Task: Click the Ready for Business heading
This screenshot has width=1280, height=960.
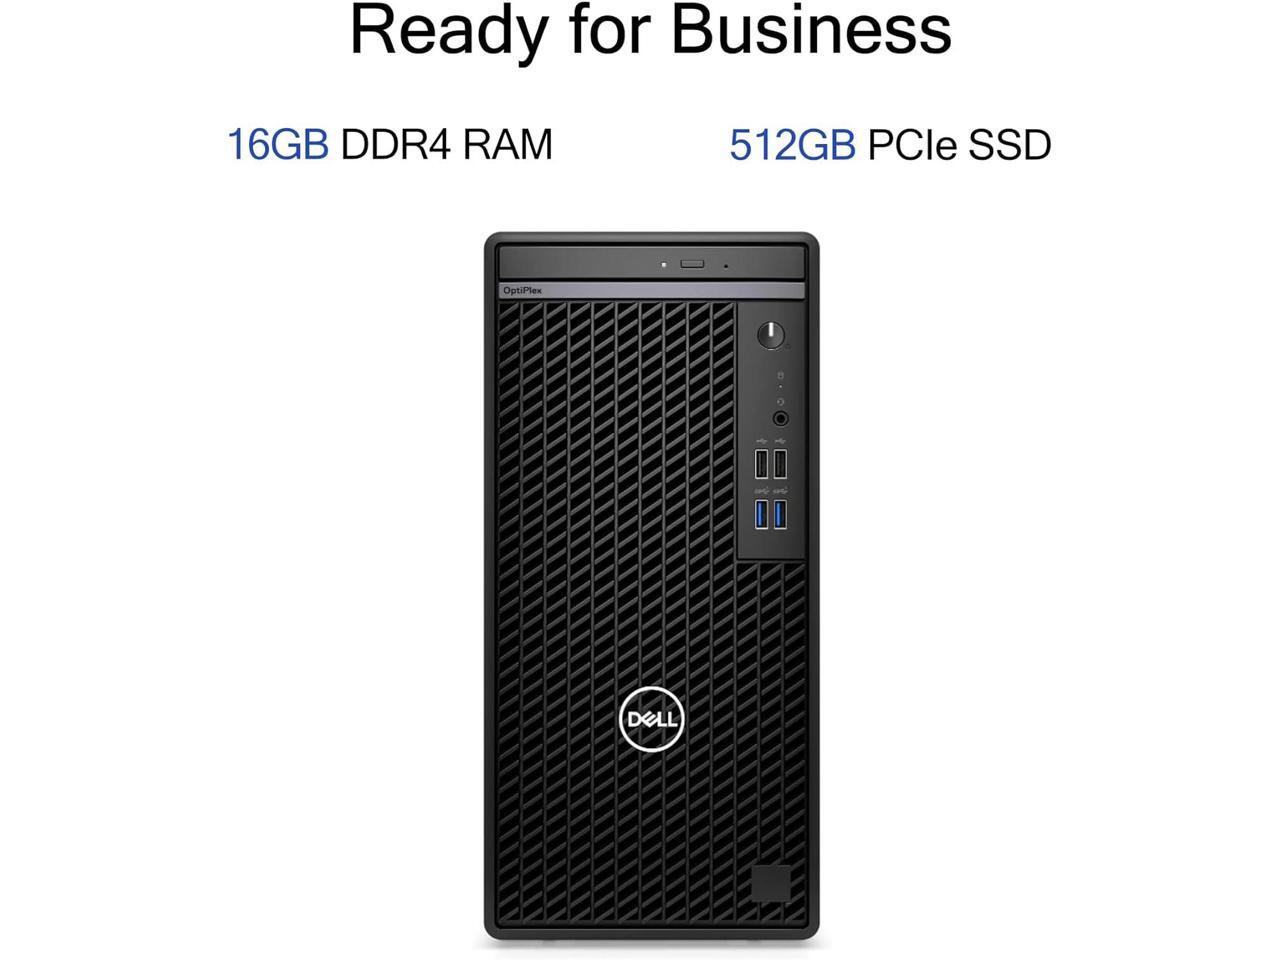Action: click(x=651, y=29)
